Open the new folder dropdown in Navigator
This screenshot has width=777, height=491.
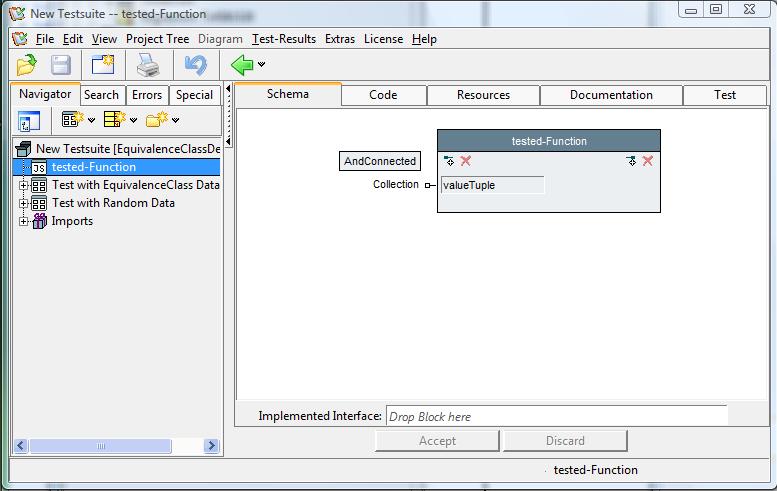[x=175, y=121]
